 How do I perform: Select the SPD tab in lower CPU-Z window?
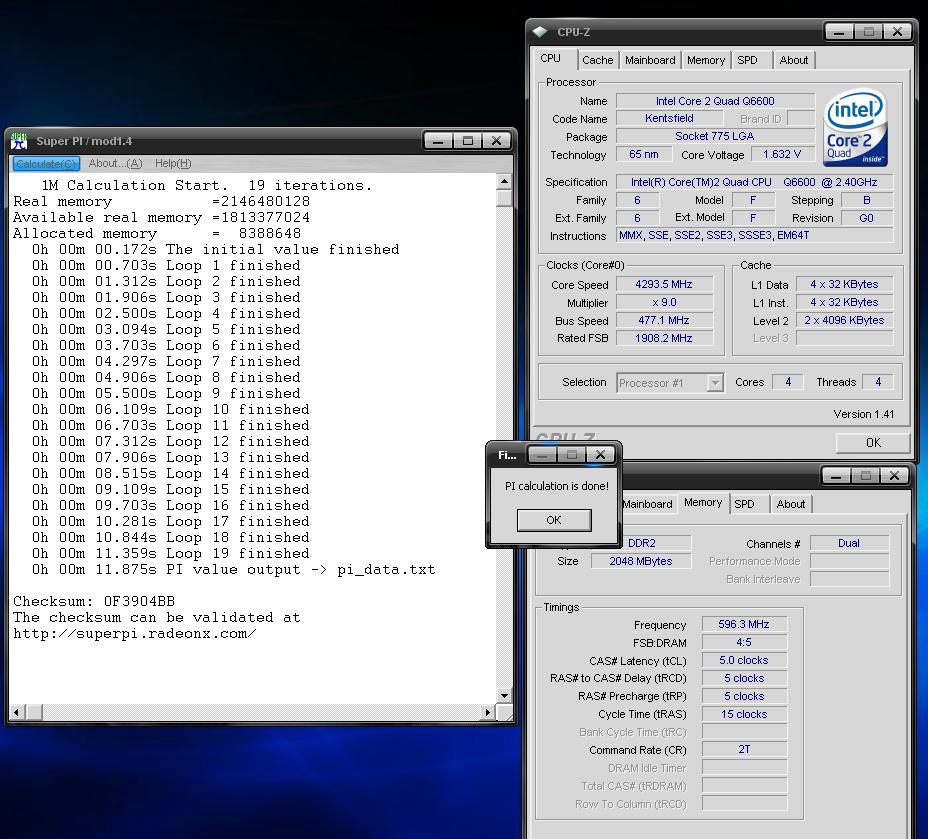pyautogui.click(x=745, y=504)
